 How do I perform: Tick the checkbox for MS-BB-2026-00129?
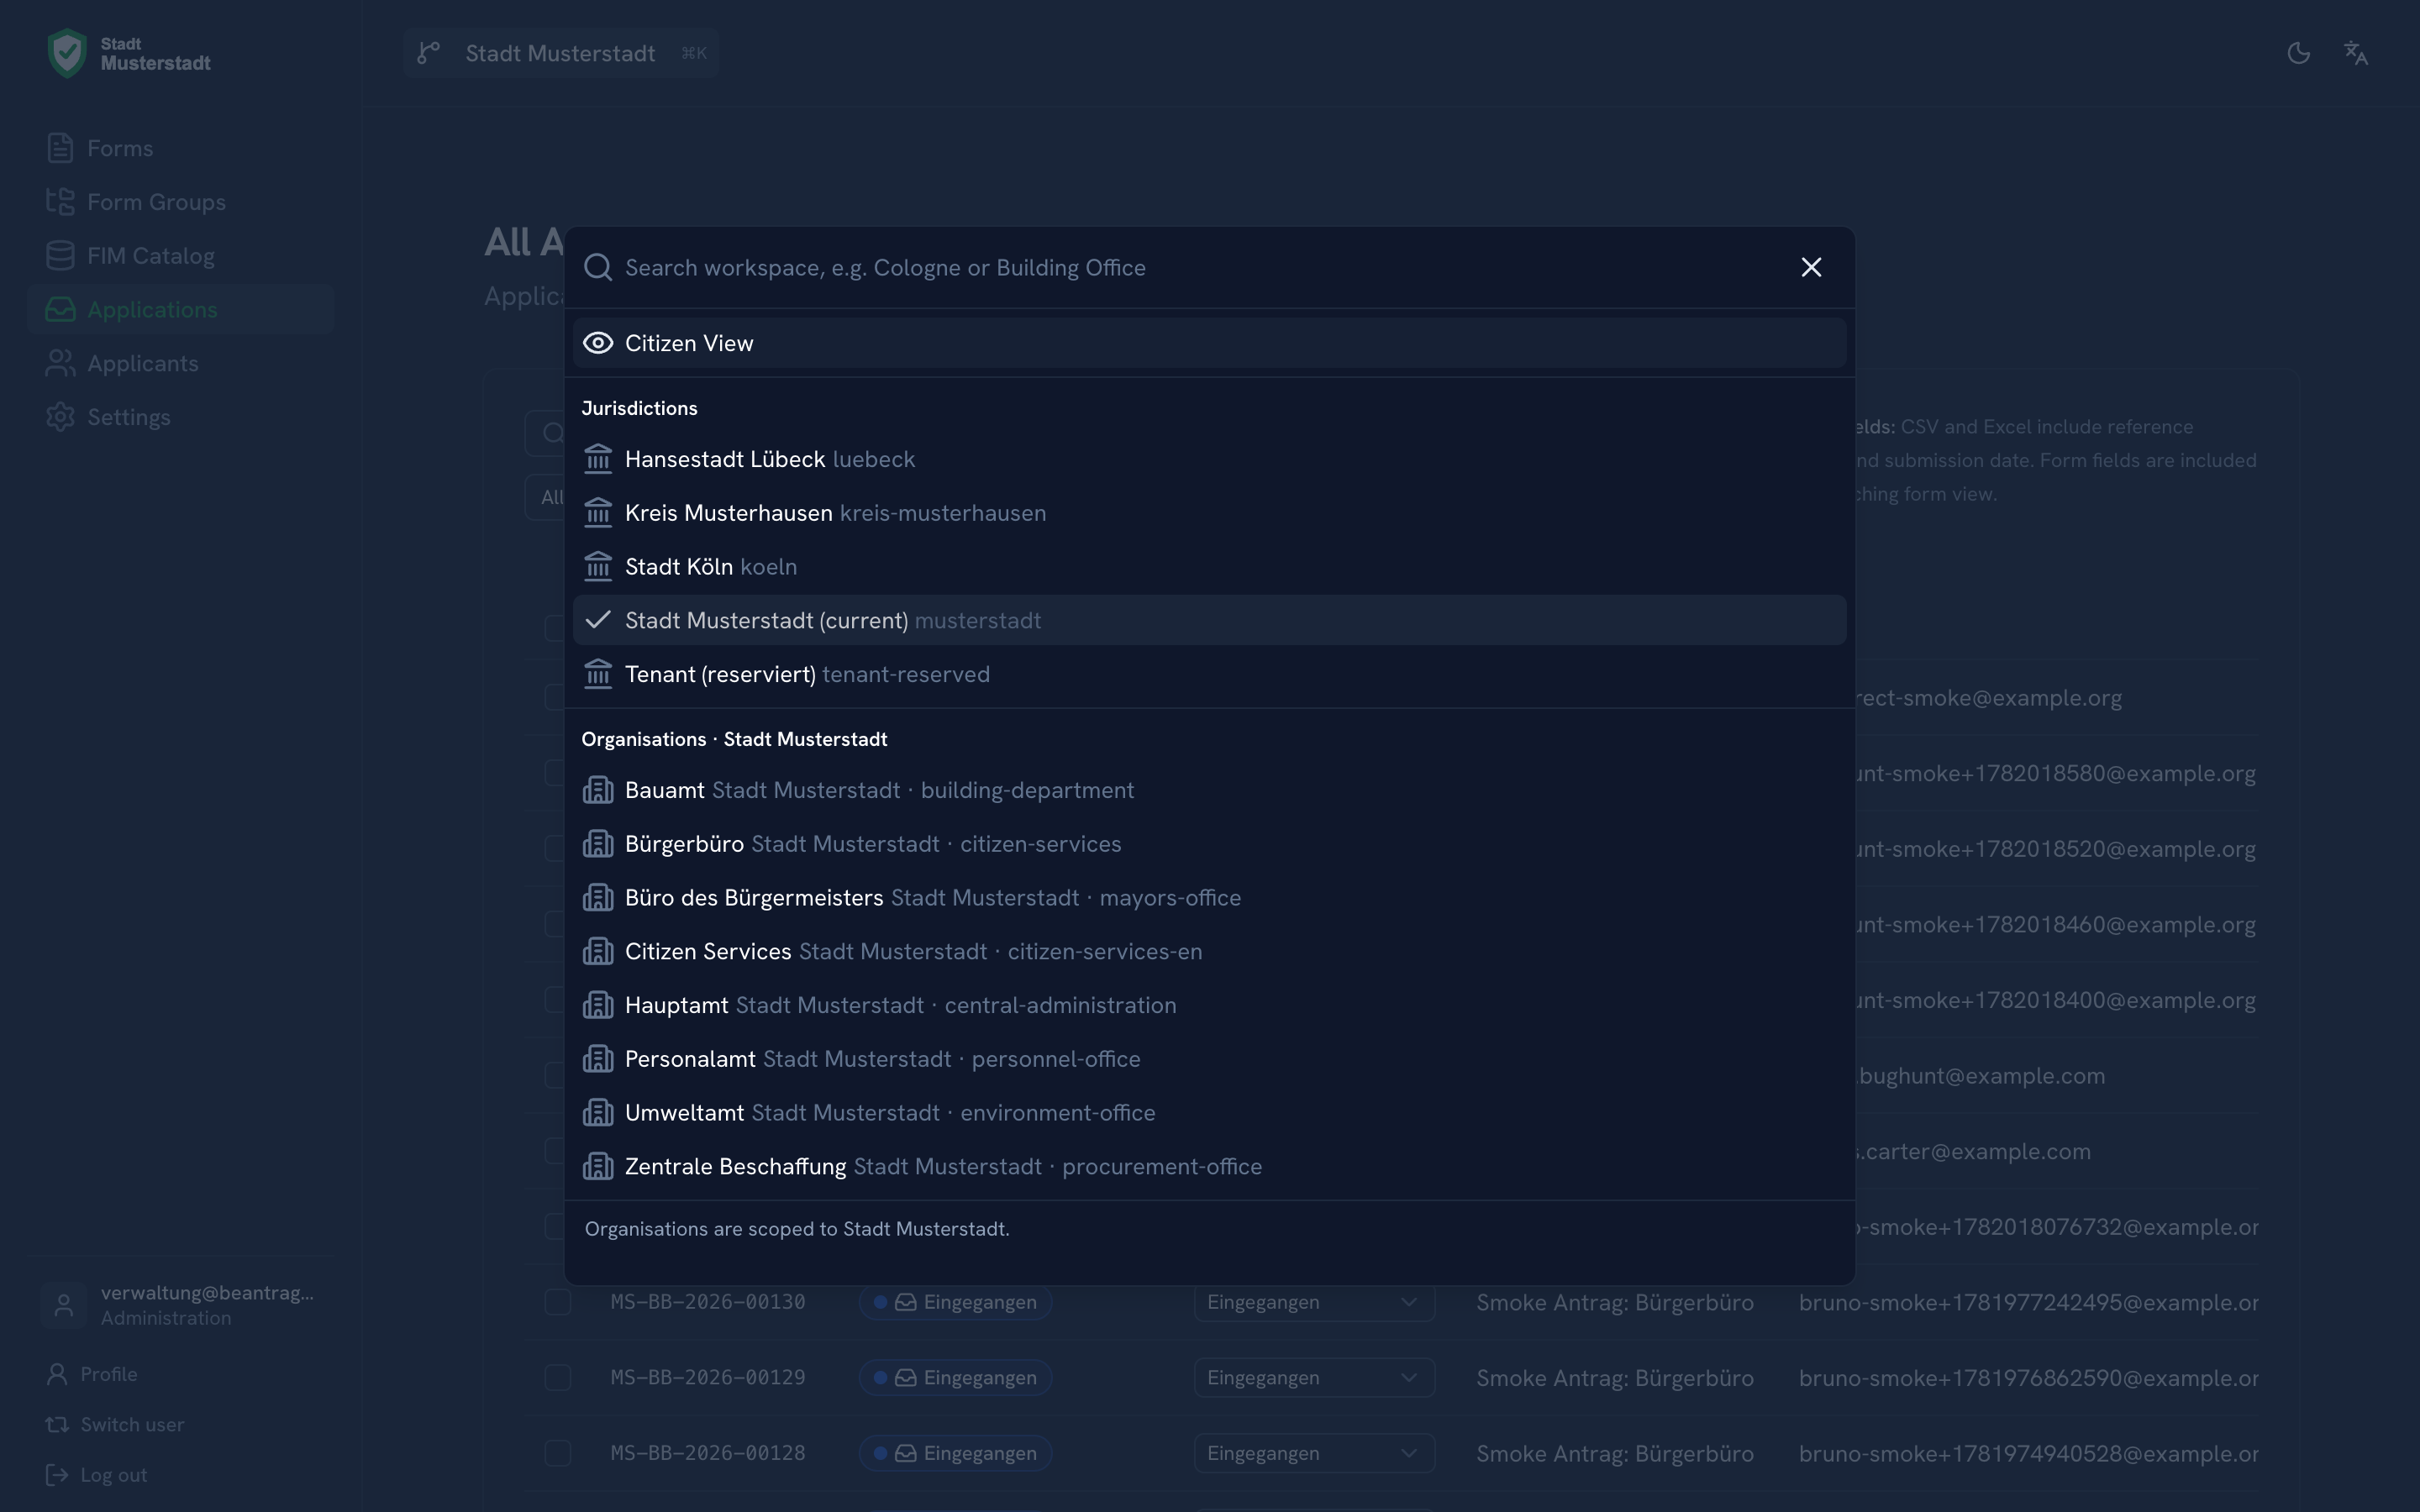coord(558,1377)
